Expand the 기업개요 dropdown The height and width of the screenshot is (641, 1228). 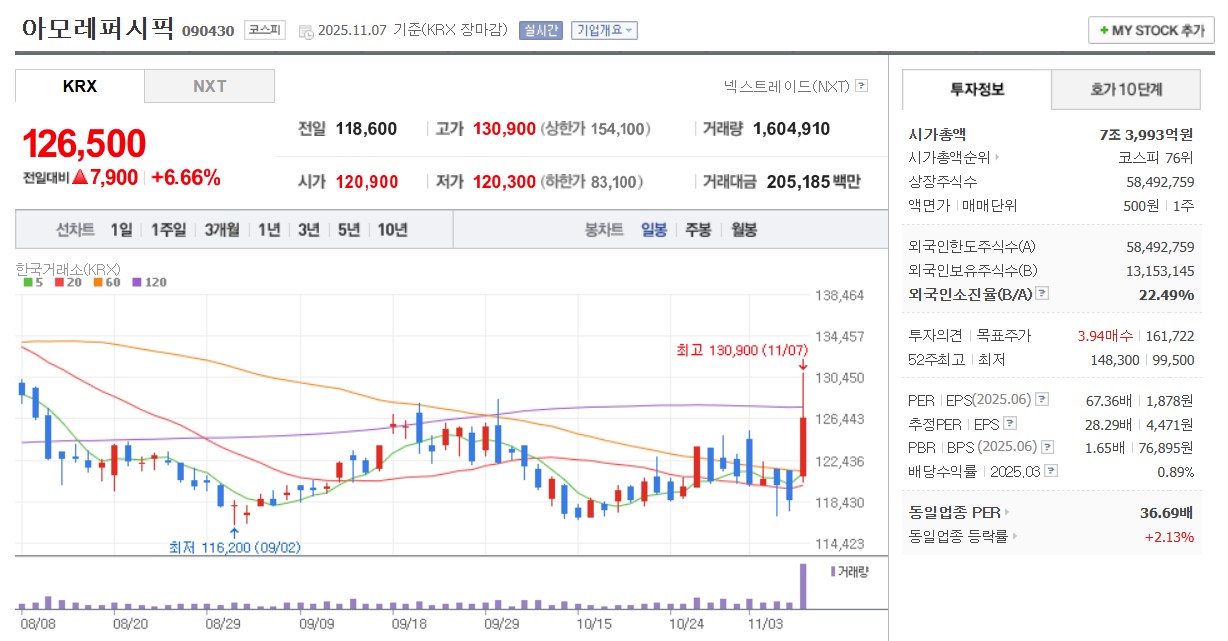[x=604, y=28]
